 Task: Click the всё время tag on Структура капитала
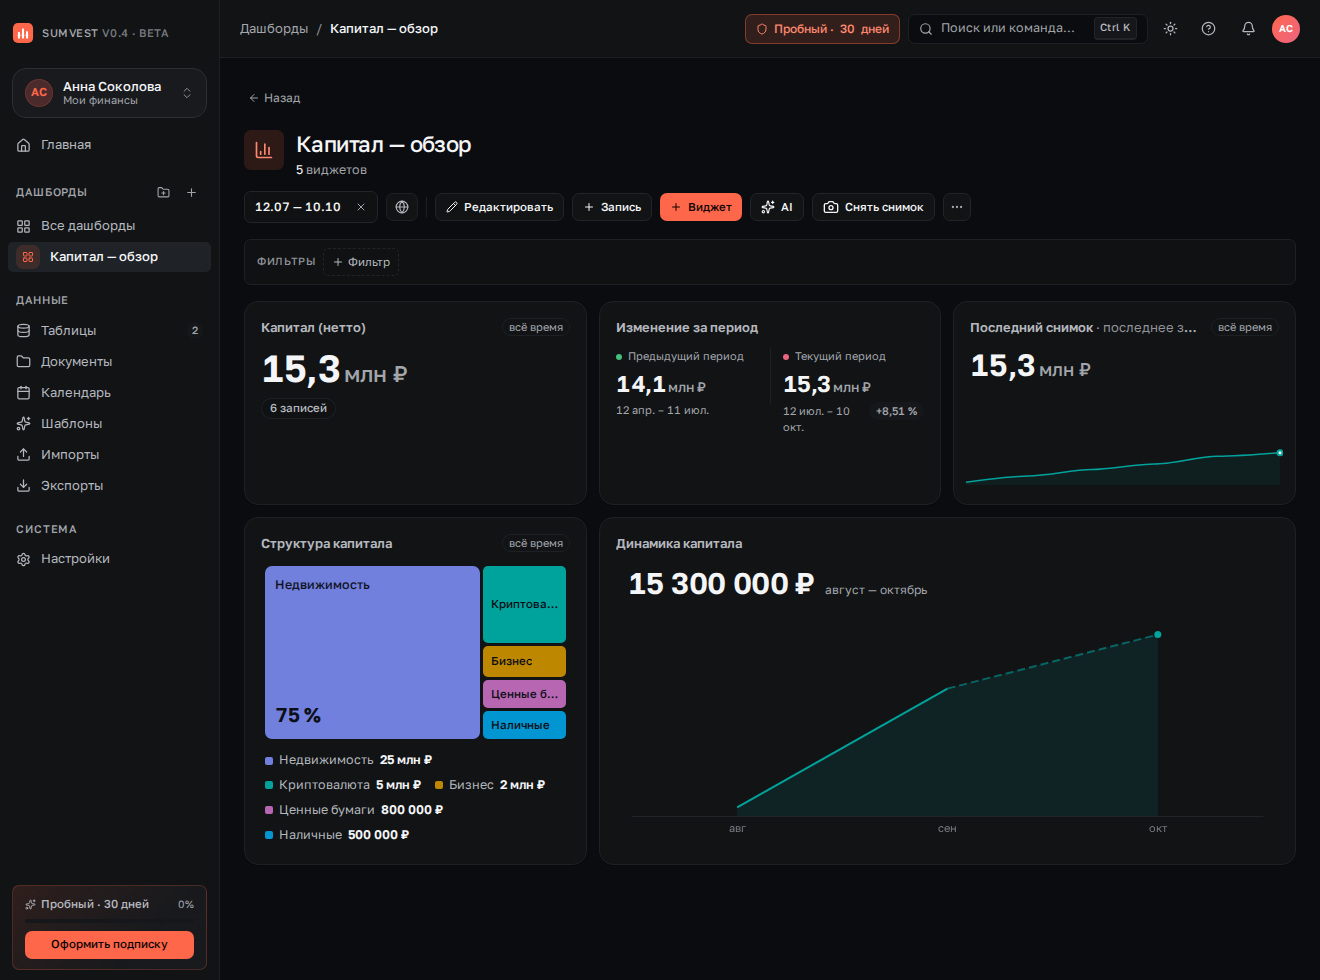pyautogui.click(x=536, y=544)
